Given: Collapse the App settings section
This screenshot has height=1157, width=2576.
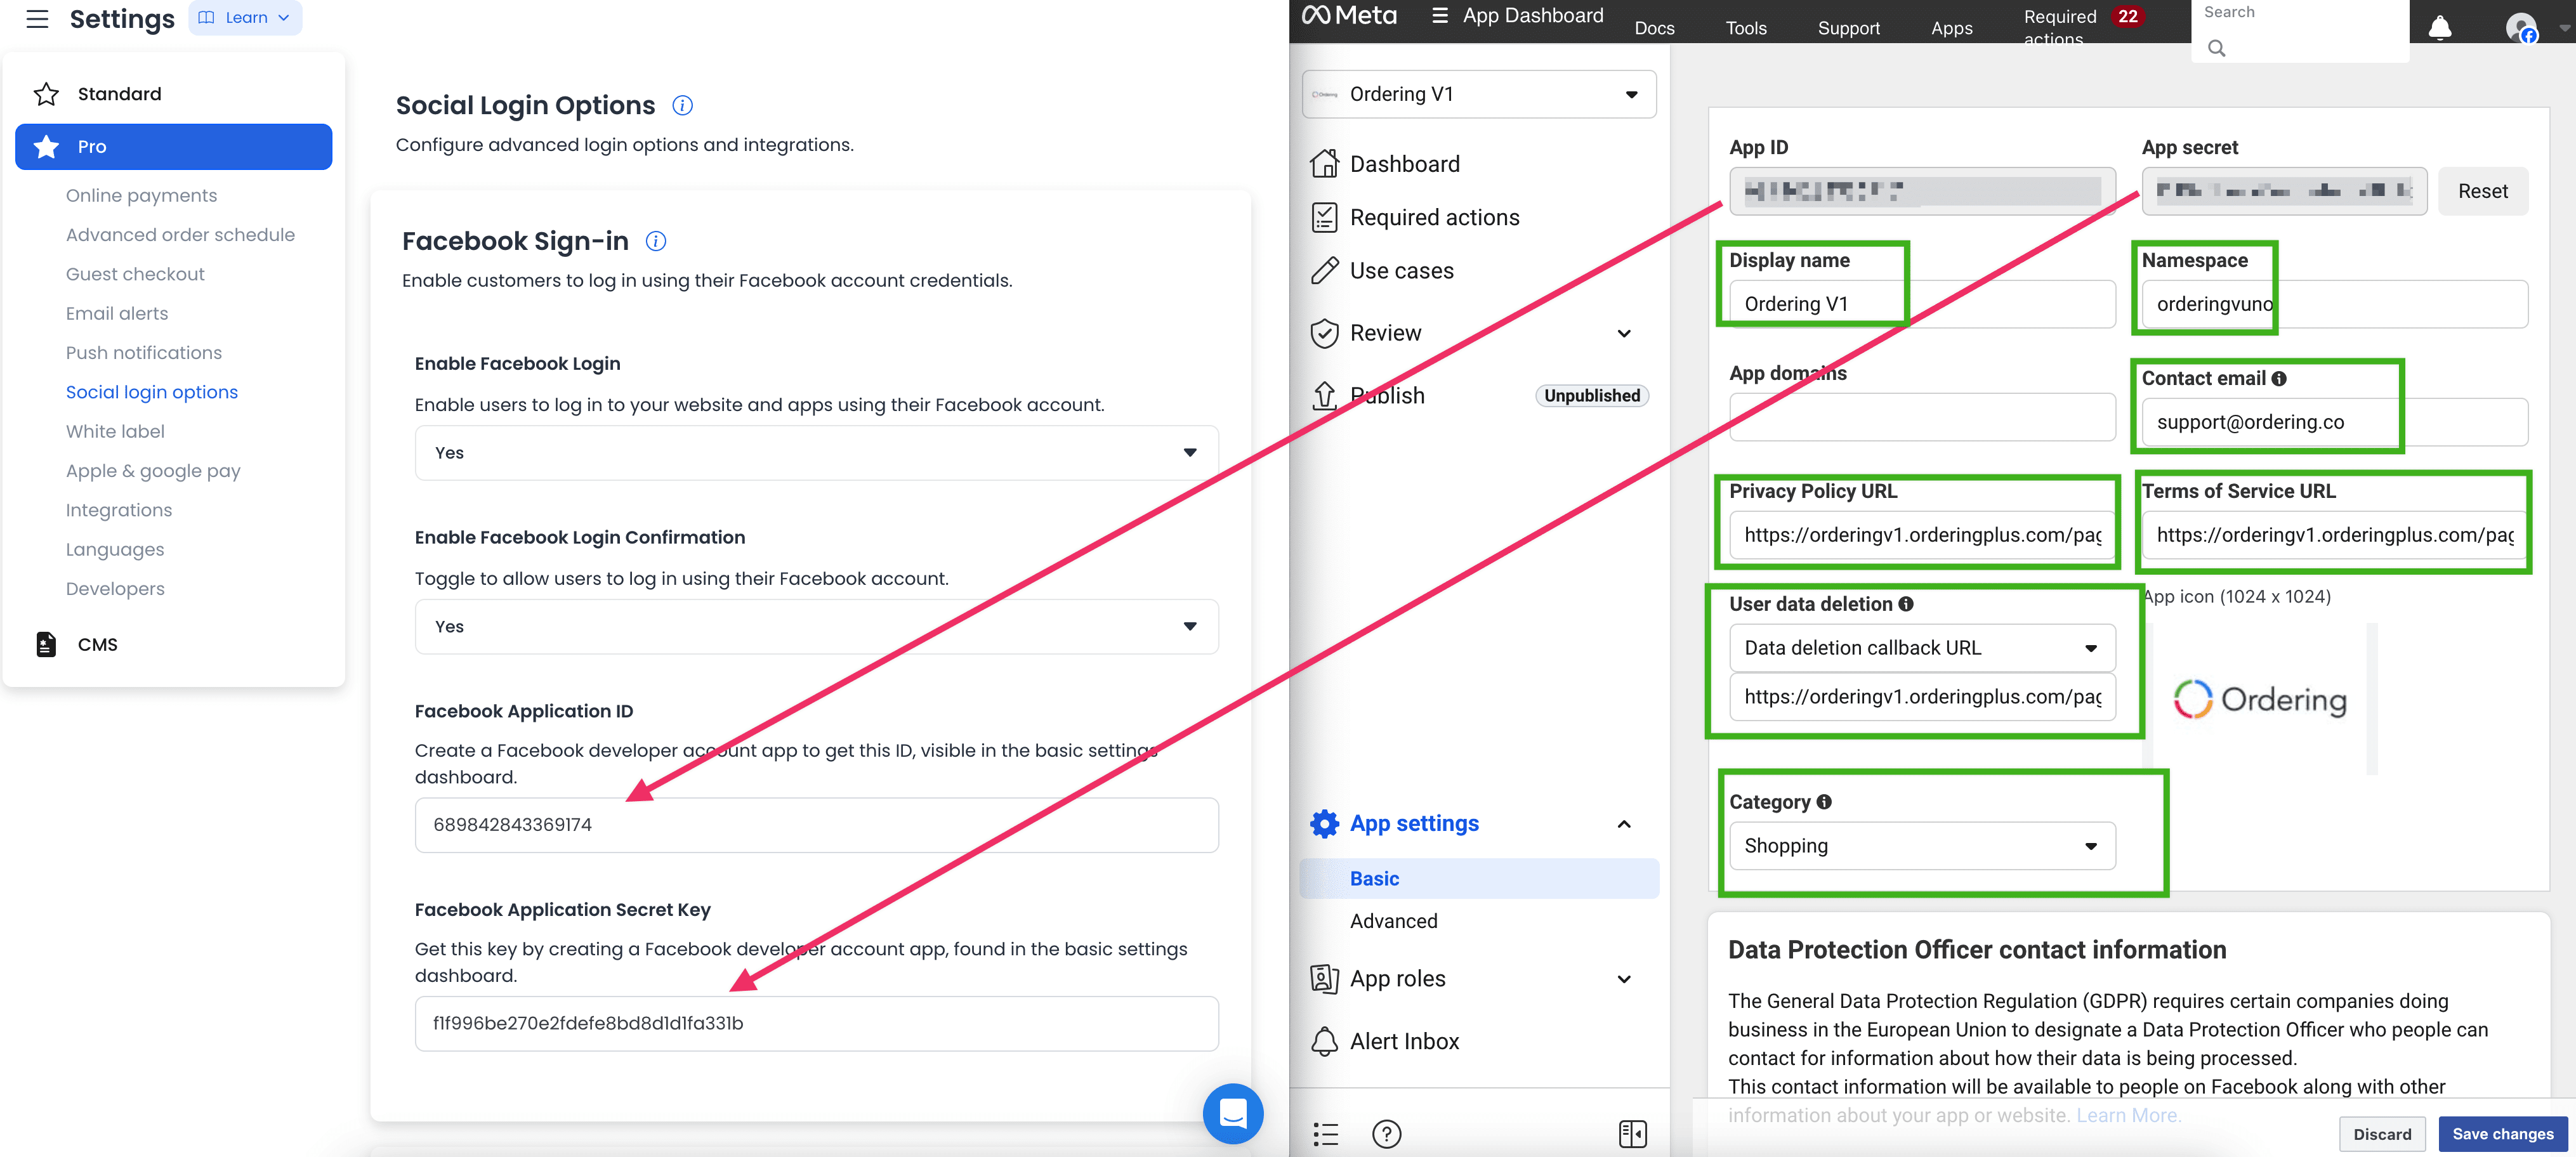Looking at the screenshot, I should coord(1624,824).
